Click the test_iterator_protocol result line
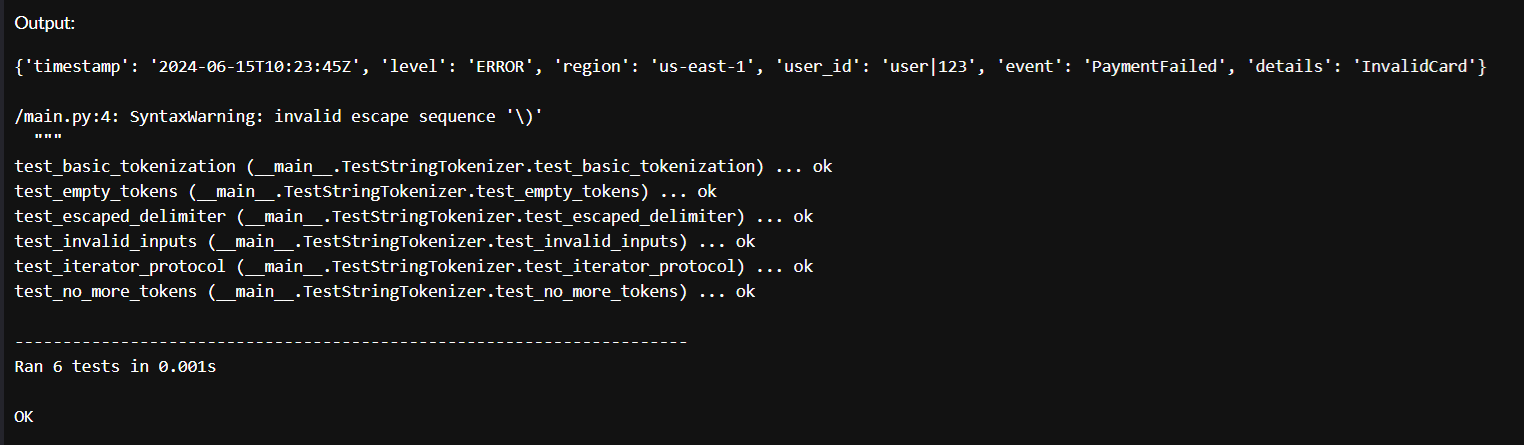1524x445 pixels. [413, 266]
